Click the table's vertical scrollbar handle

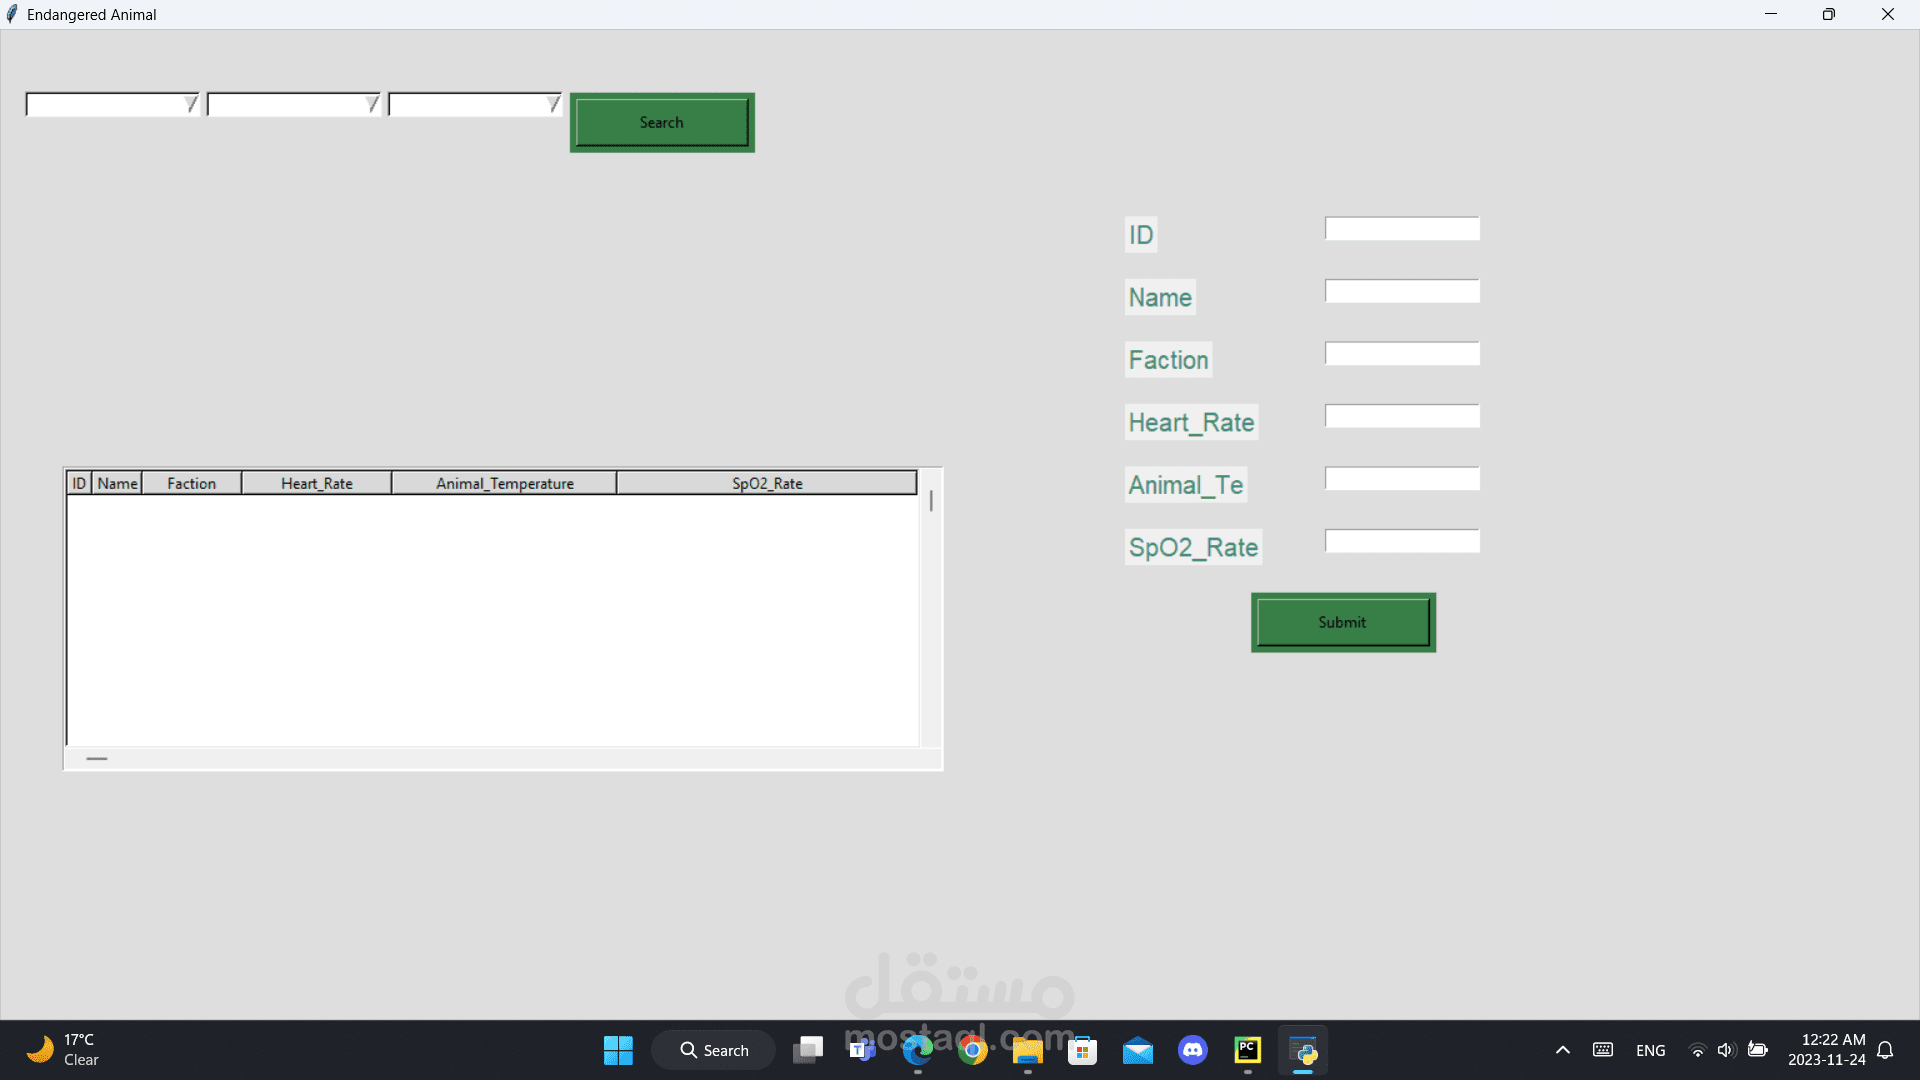point(931,501)
